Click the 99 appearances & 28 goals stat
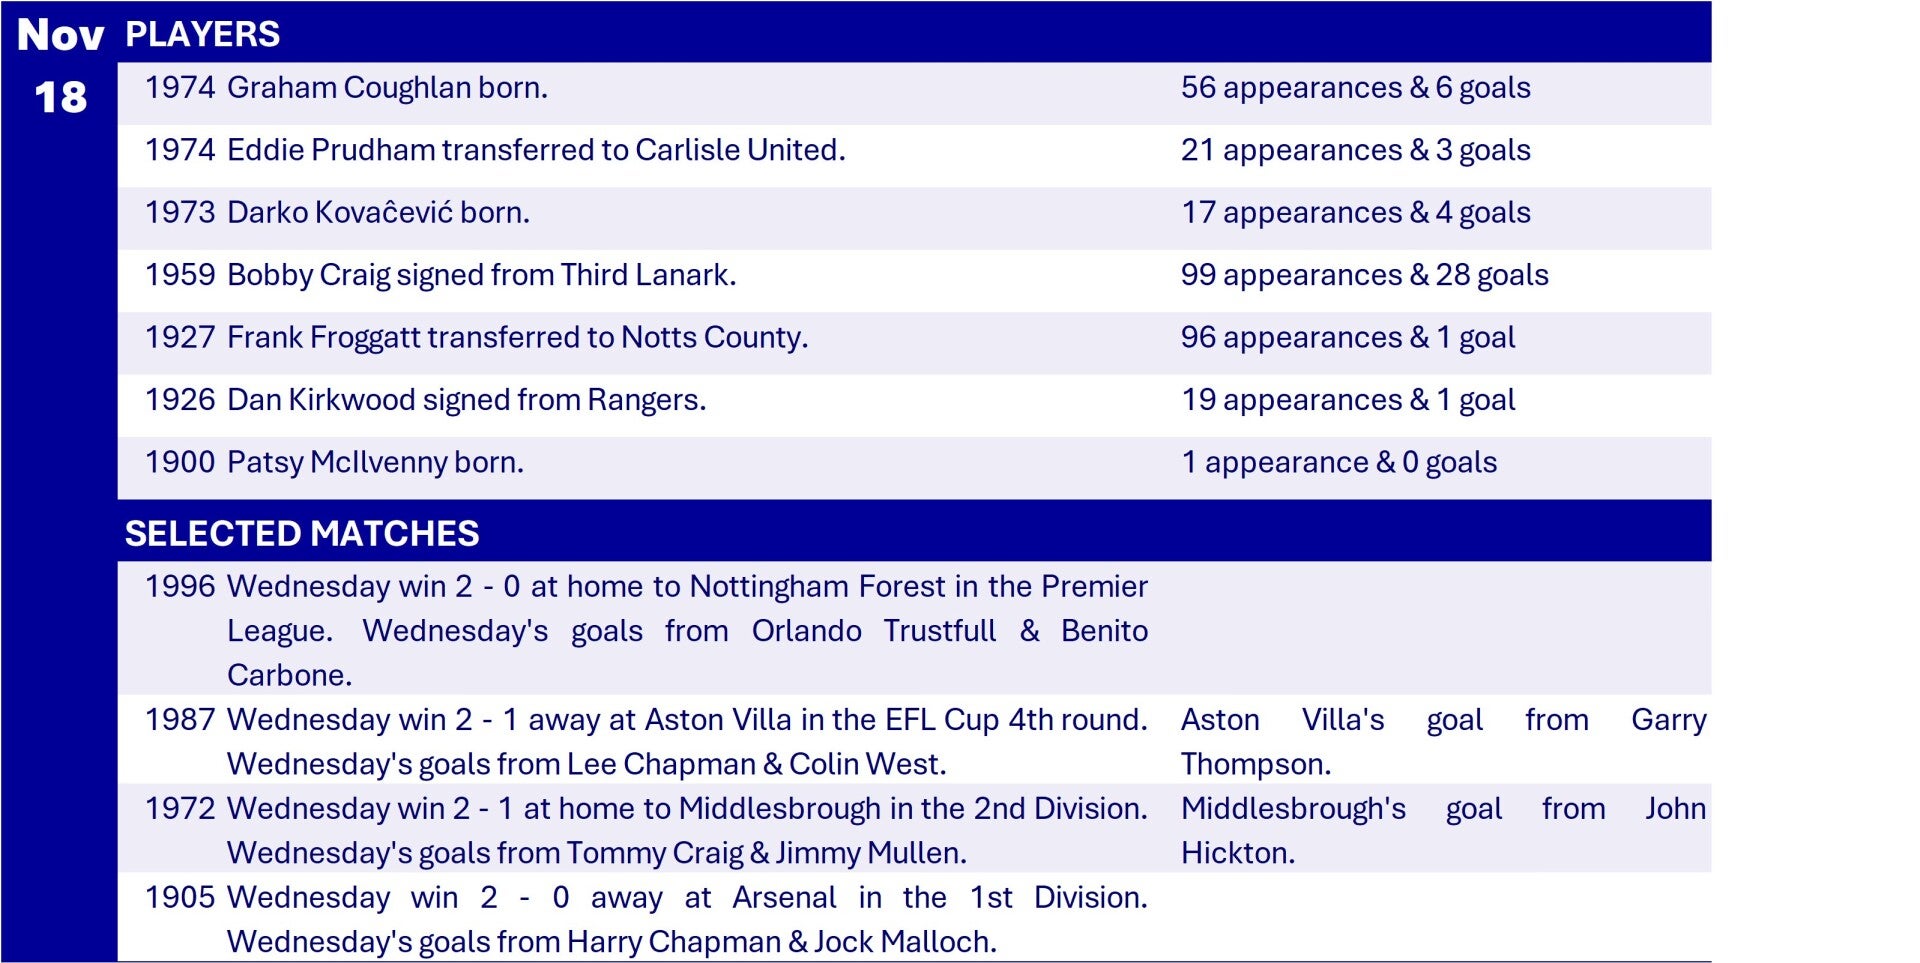 [1364, 275]
